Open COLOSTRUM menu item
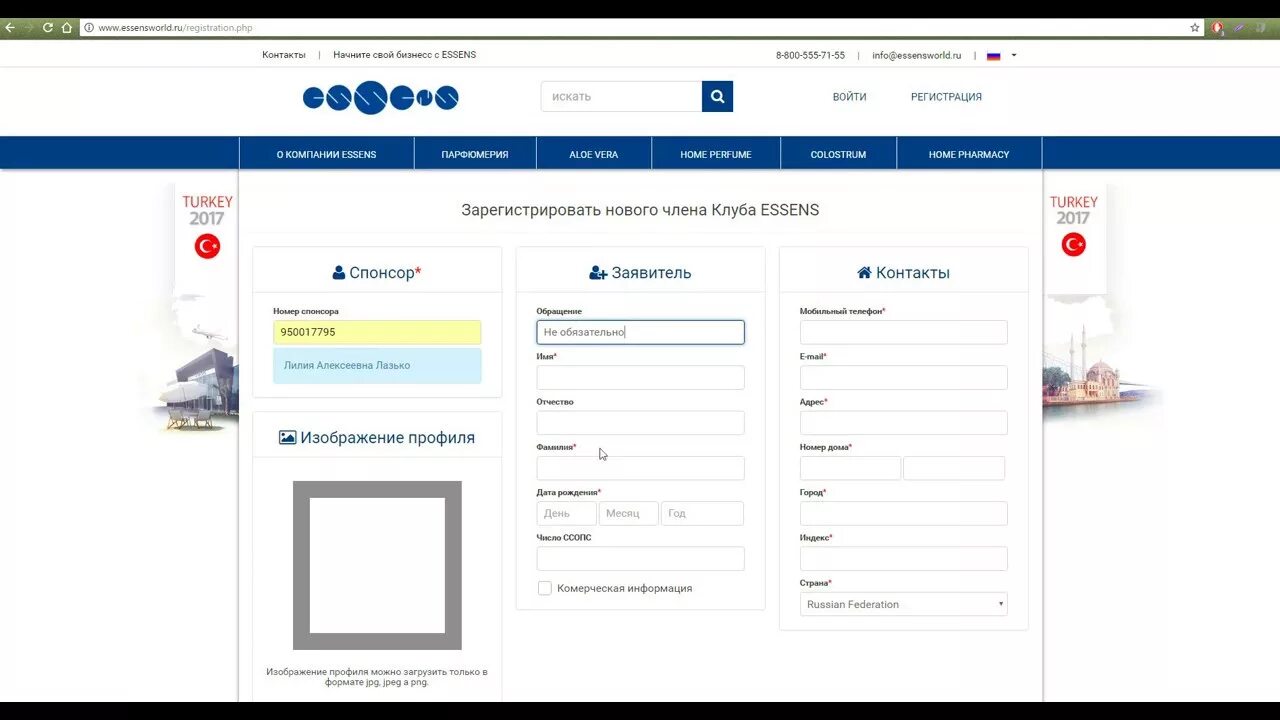This screenshot has width=1280, height=720. coord(839,154)
